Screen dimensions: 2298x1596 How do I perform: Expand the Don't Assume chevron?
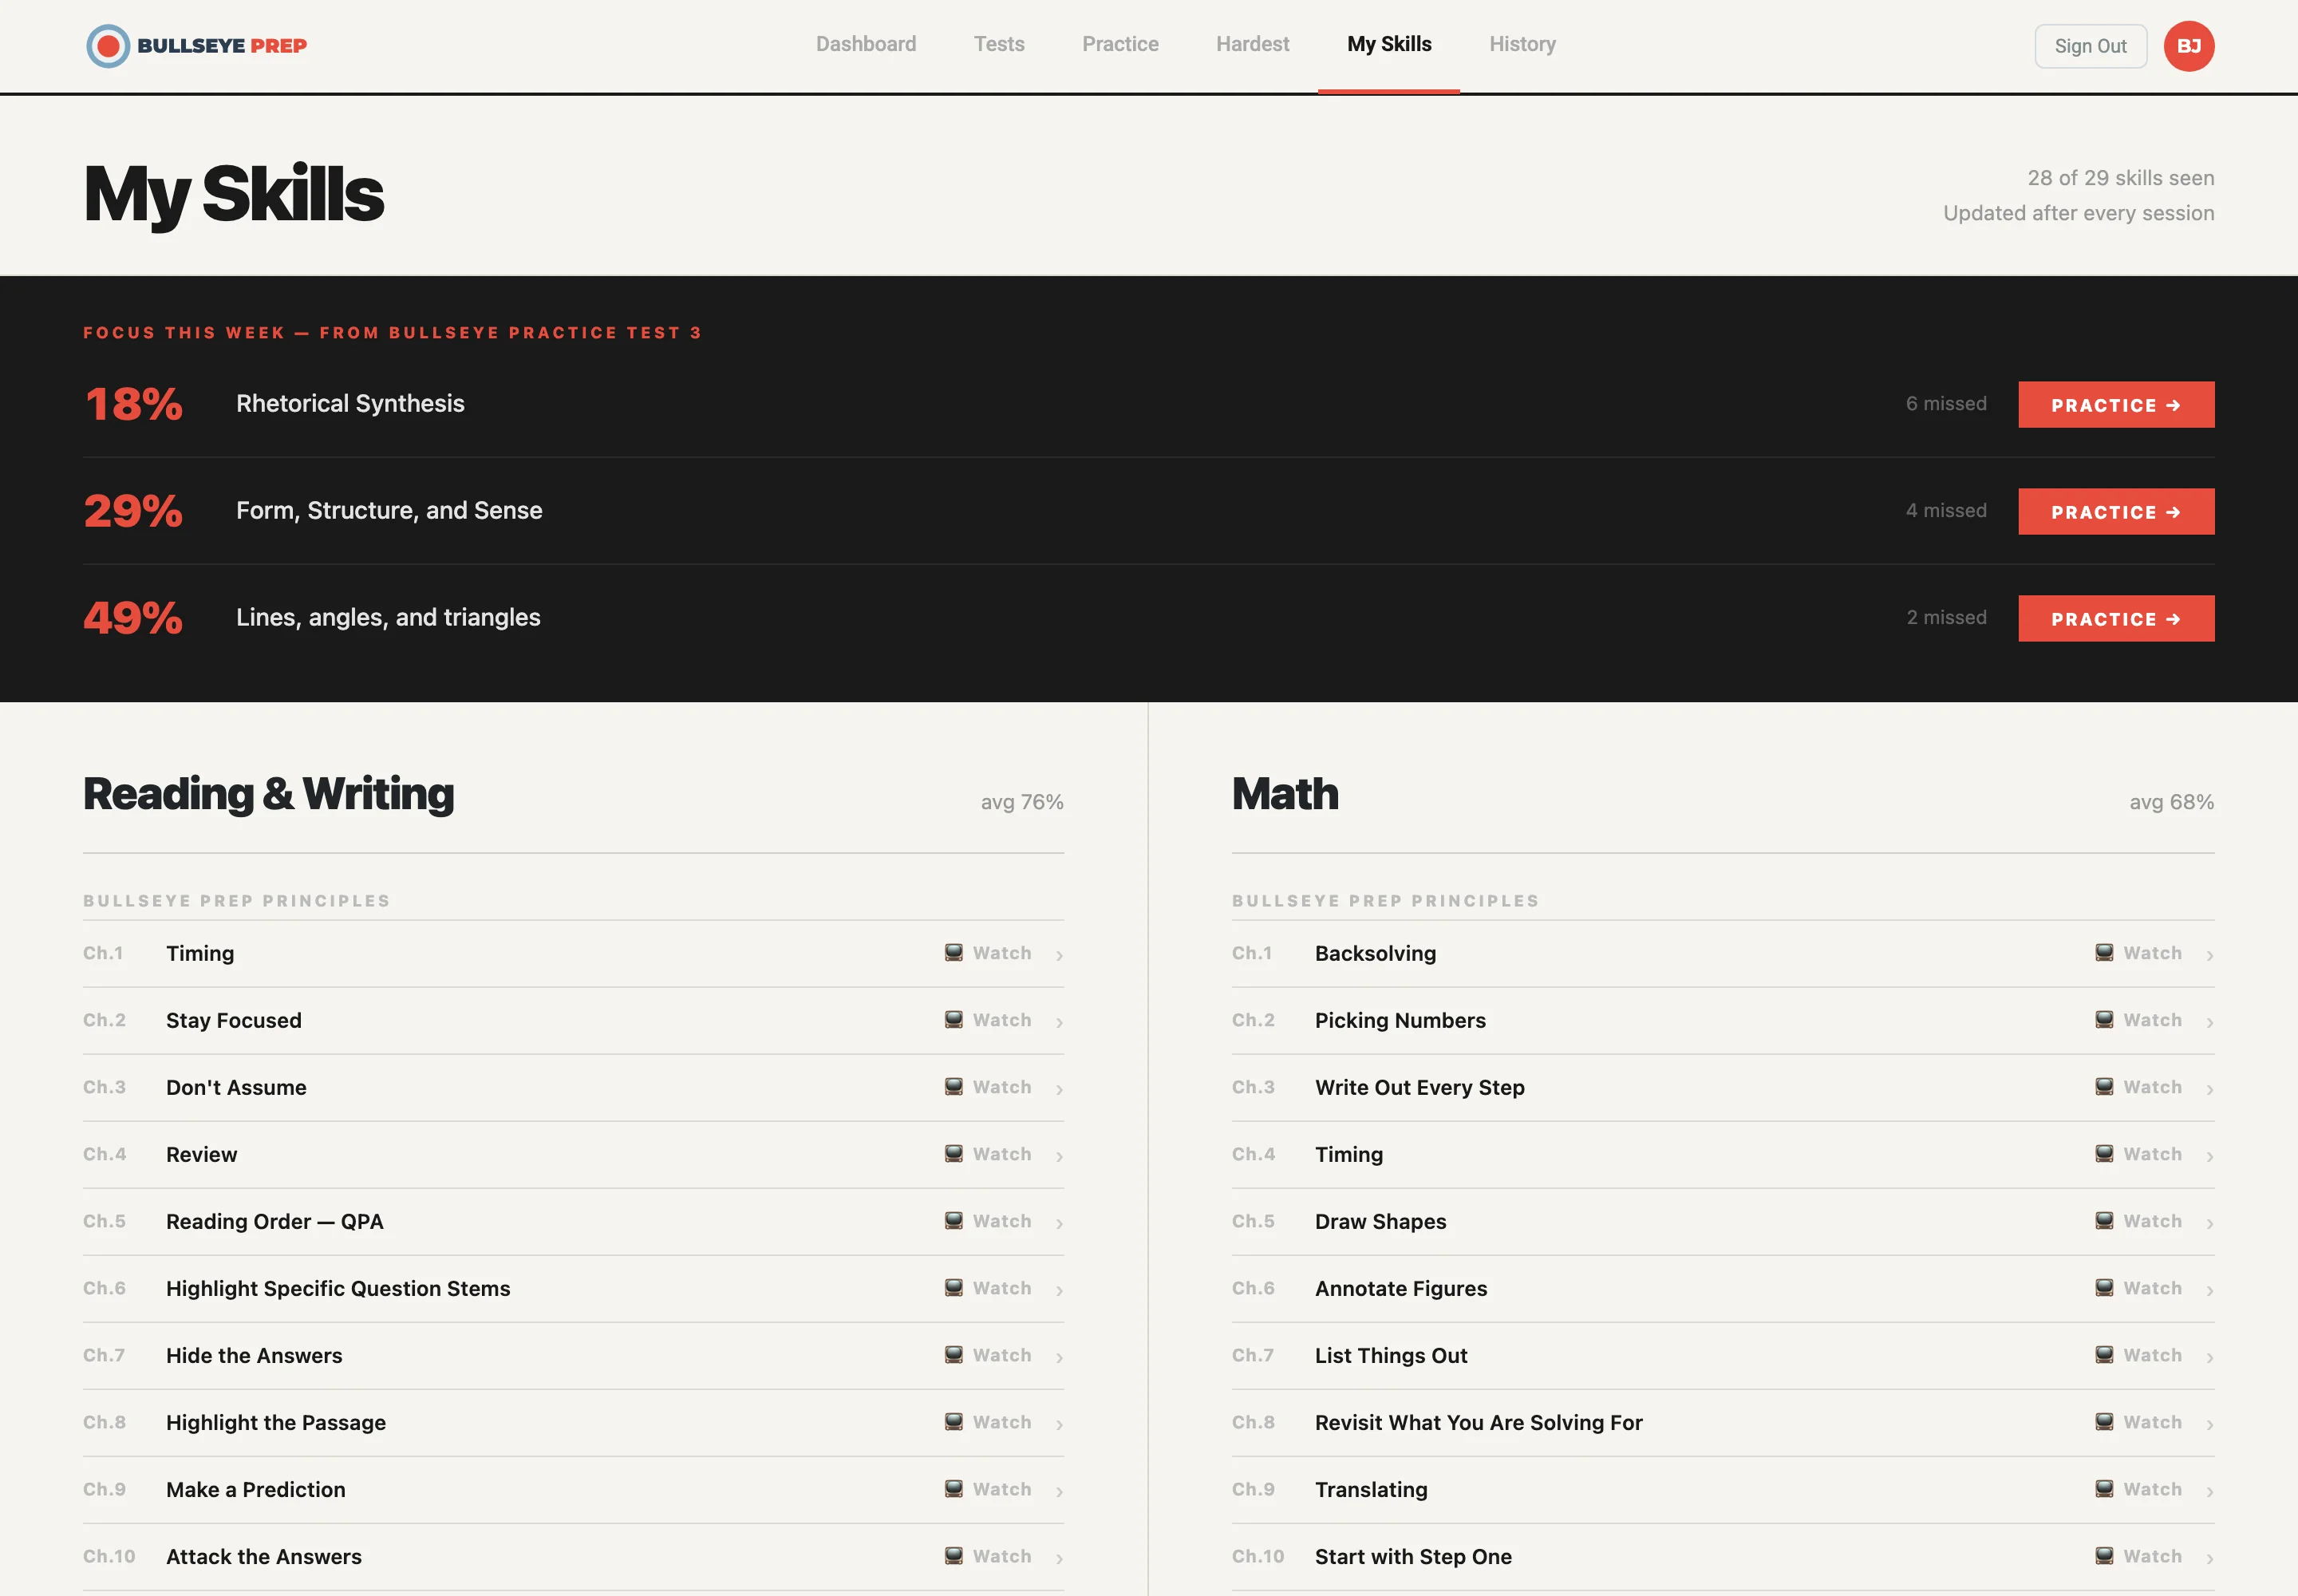point(1059,1089)
